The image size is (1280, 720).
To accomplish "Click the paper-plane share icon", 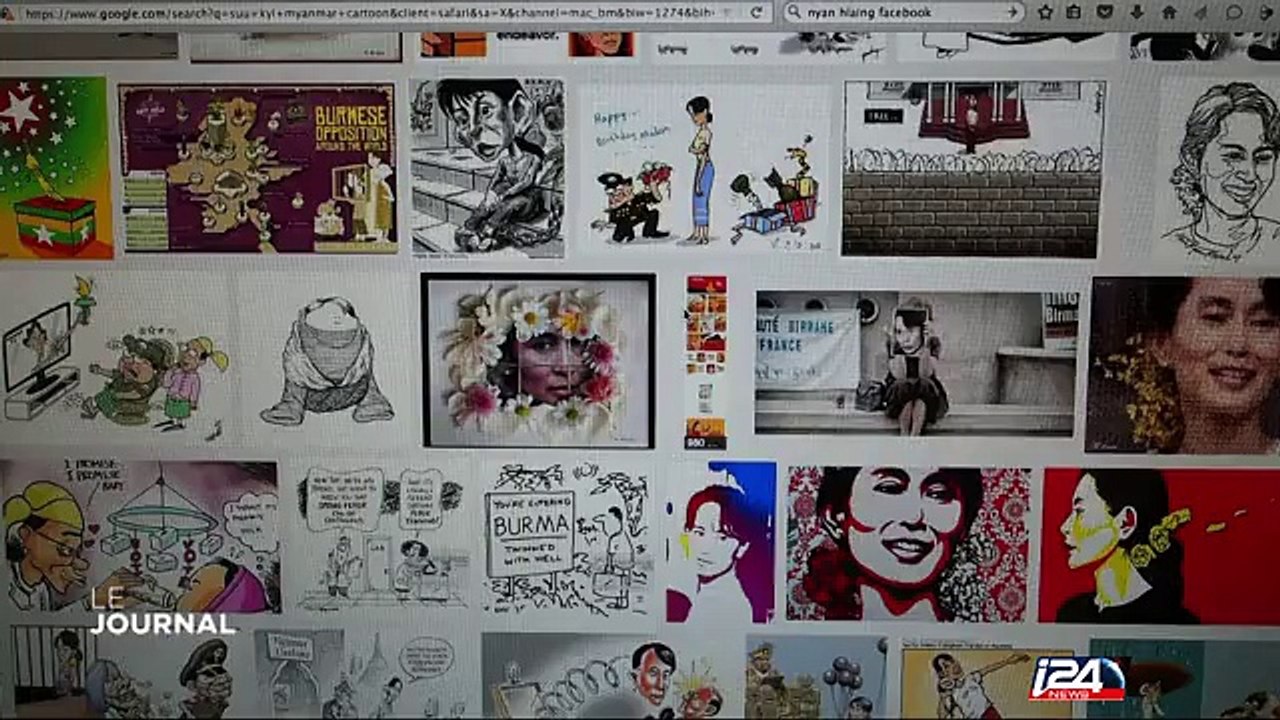I will point(1202,12).
